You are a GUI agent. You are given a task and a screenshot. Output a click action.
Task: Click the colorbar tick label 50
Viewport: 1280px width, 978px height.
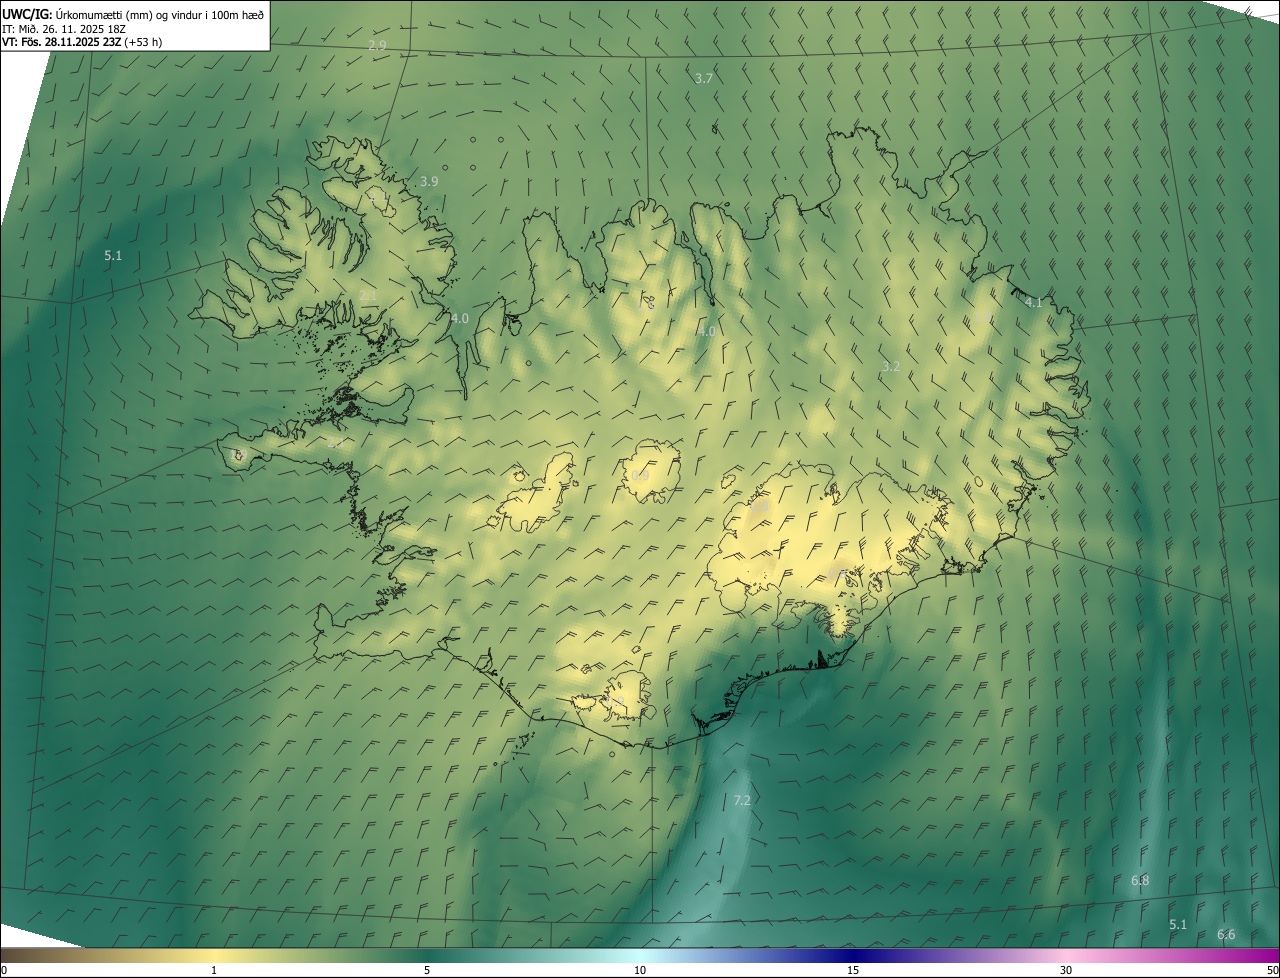[x=1272, y=970]
